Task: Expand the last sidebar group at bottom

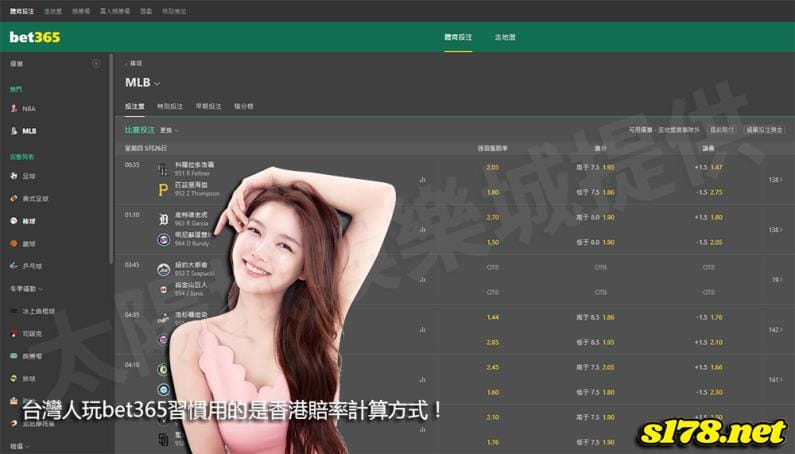Action: (20, 446)
